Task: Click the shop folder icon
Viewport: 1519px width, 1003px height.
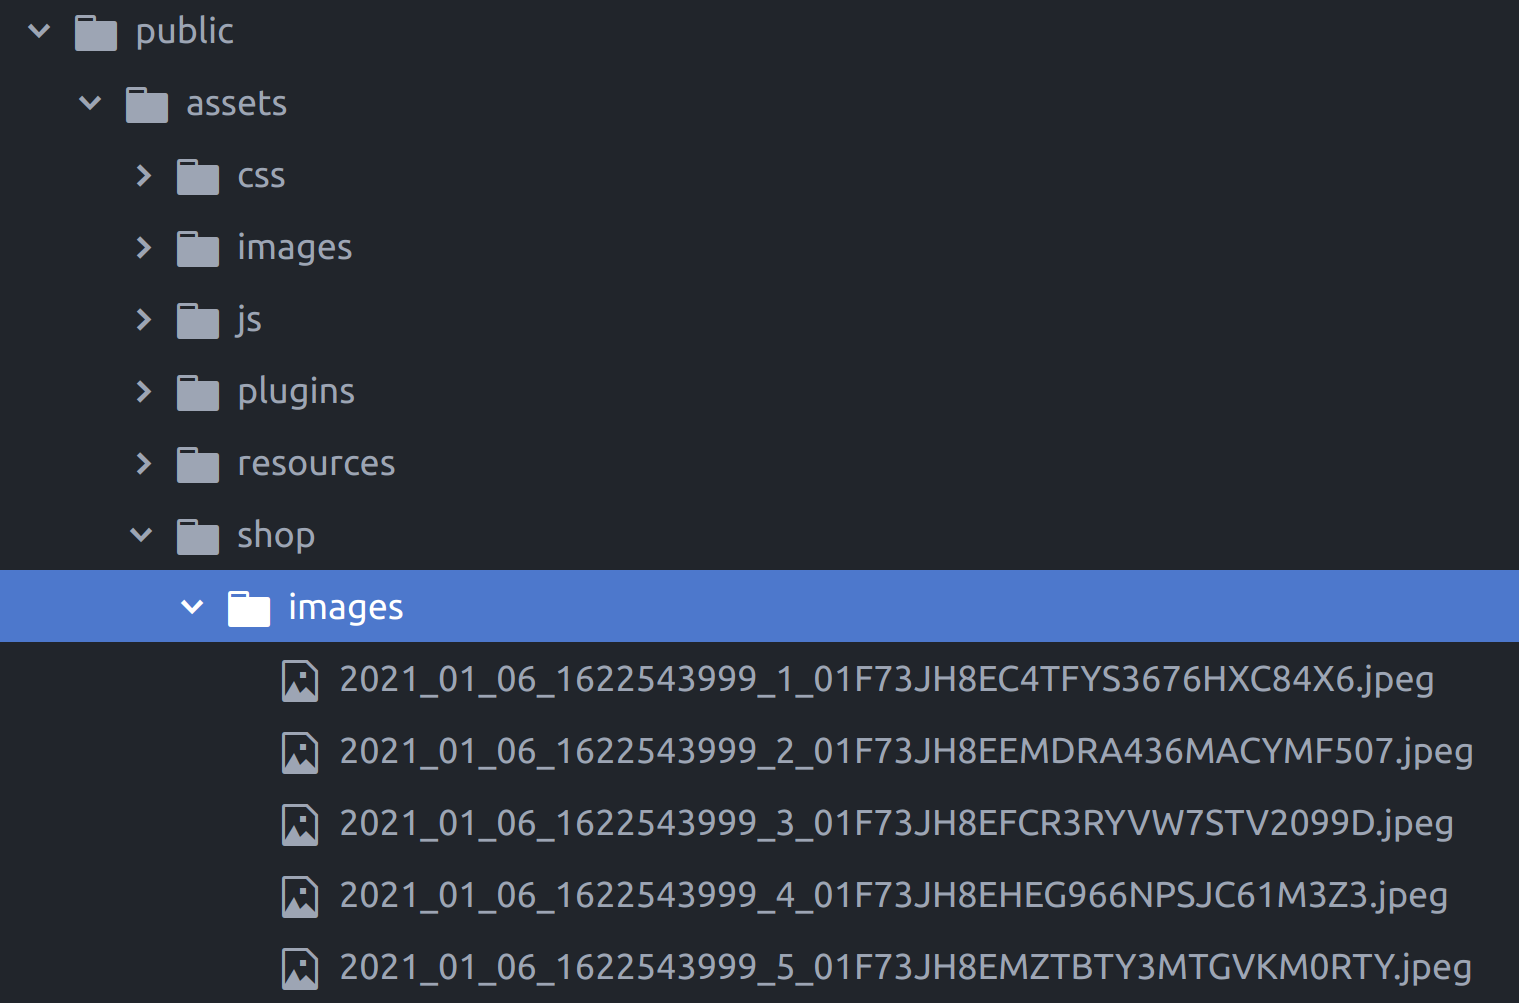Action: click(x=197, y=536)
